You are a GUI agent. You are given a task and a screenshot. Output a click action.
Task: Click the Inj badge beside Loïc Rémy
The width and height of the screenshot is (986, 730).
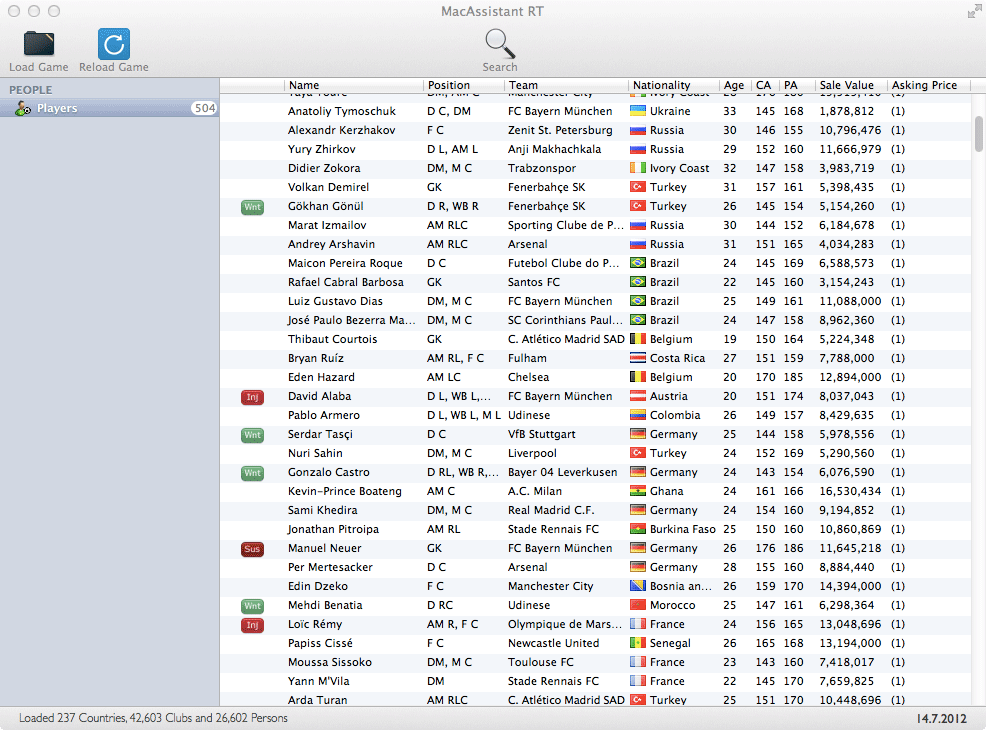coord(252,625)
